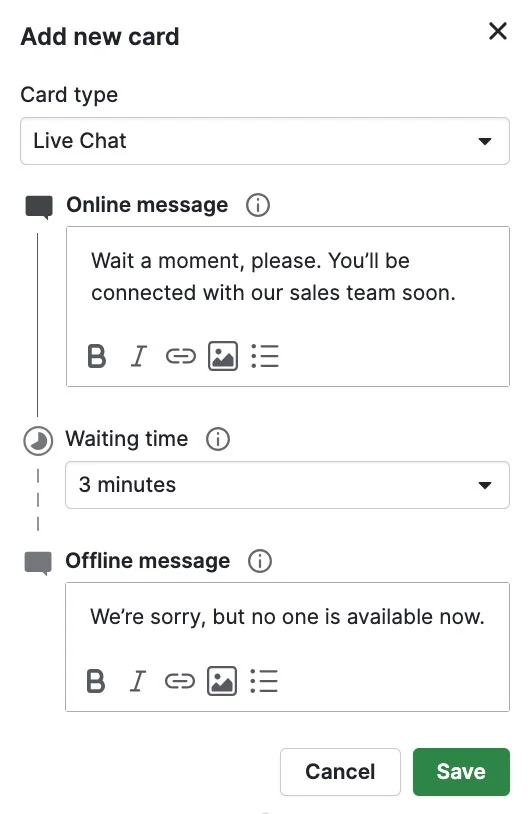Apply italic in Offline message editor

(137, 681)
